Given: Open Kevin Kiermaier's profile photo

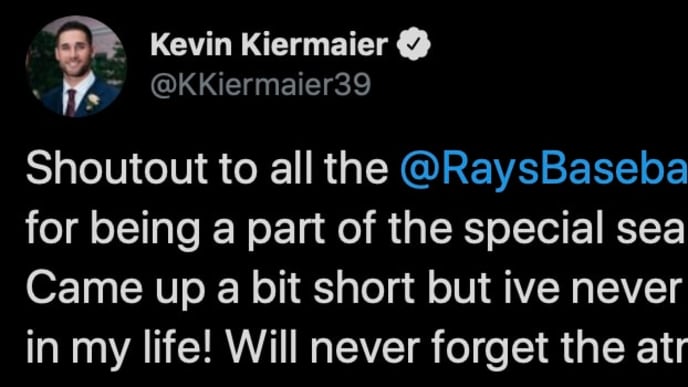Looking at the screenshot, I should (x=76, y=66).
